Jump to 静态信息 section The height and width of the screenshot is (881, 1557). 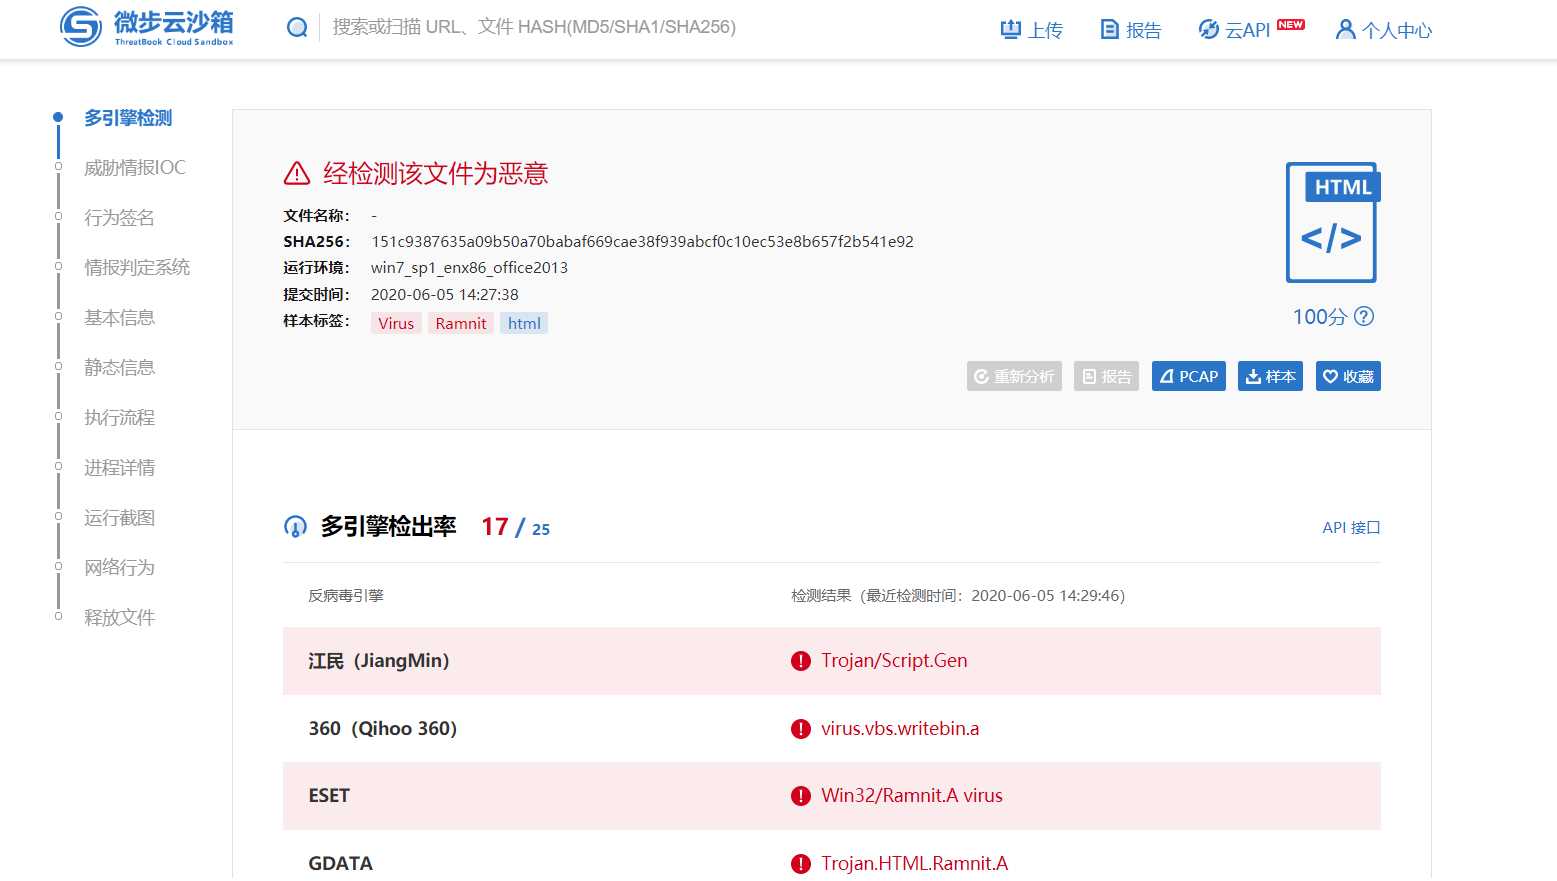point(119,368)
